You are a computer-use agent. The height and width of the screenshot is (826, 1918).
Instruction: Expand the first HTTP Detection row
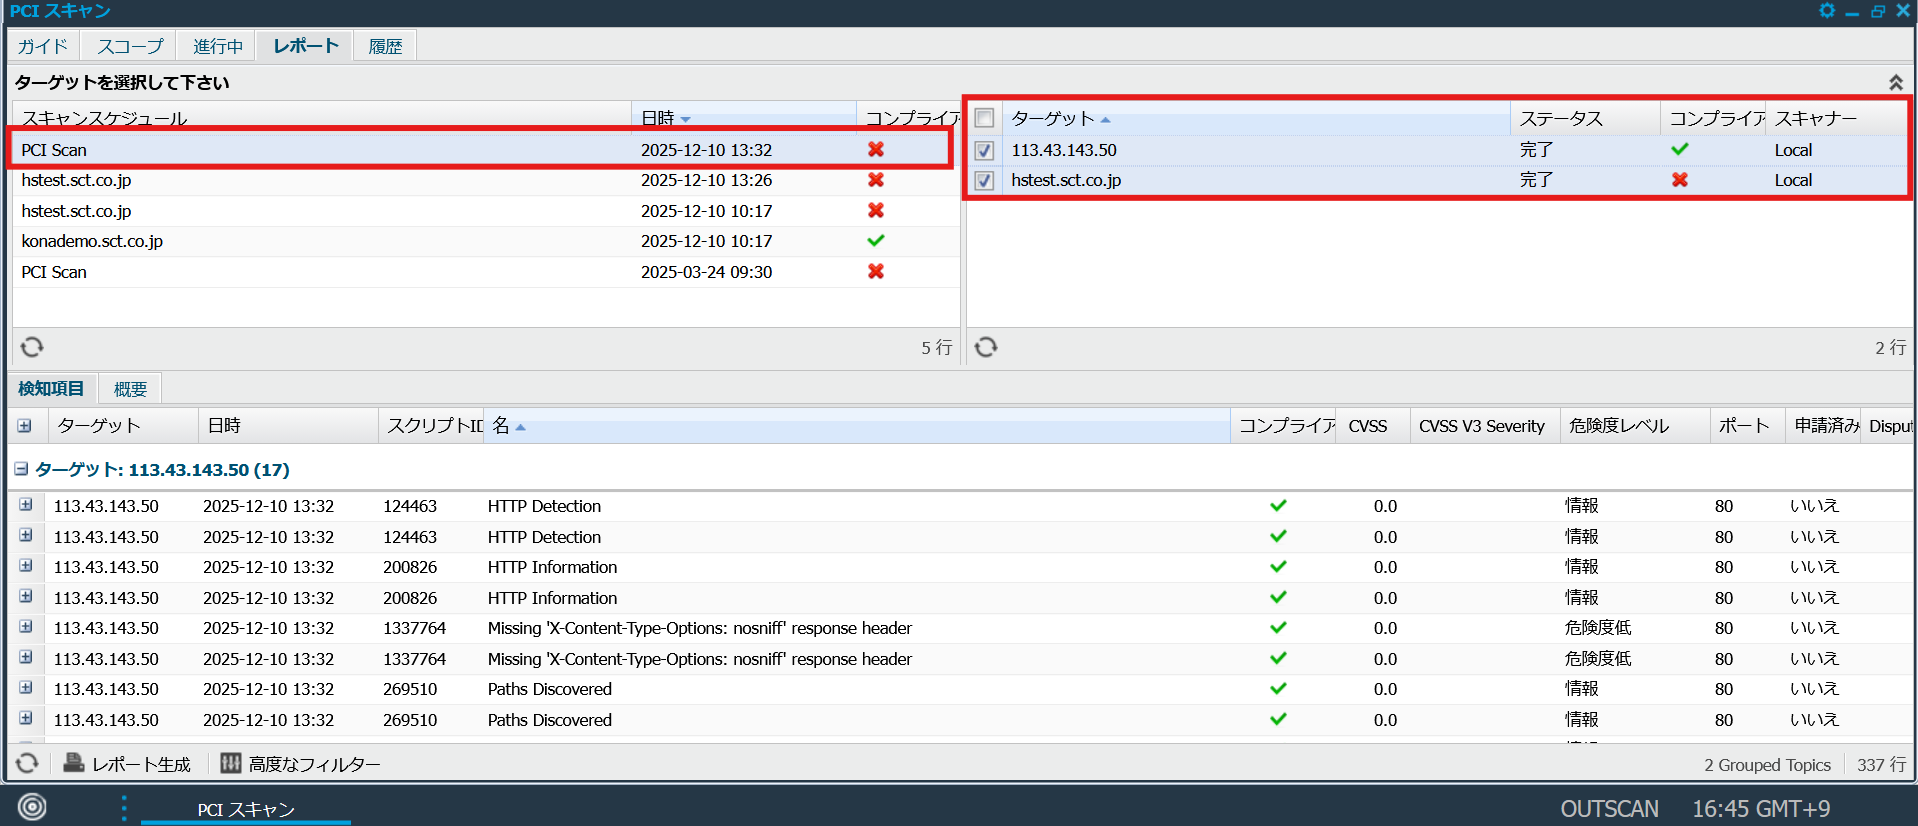click(26, 505)
